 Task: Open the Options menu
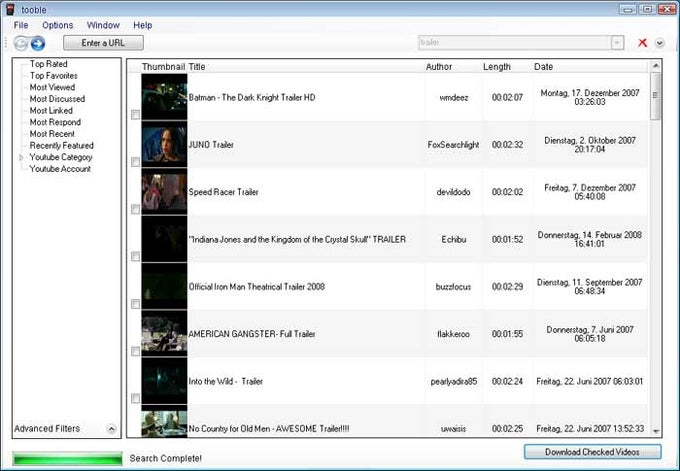58,25
